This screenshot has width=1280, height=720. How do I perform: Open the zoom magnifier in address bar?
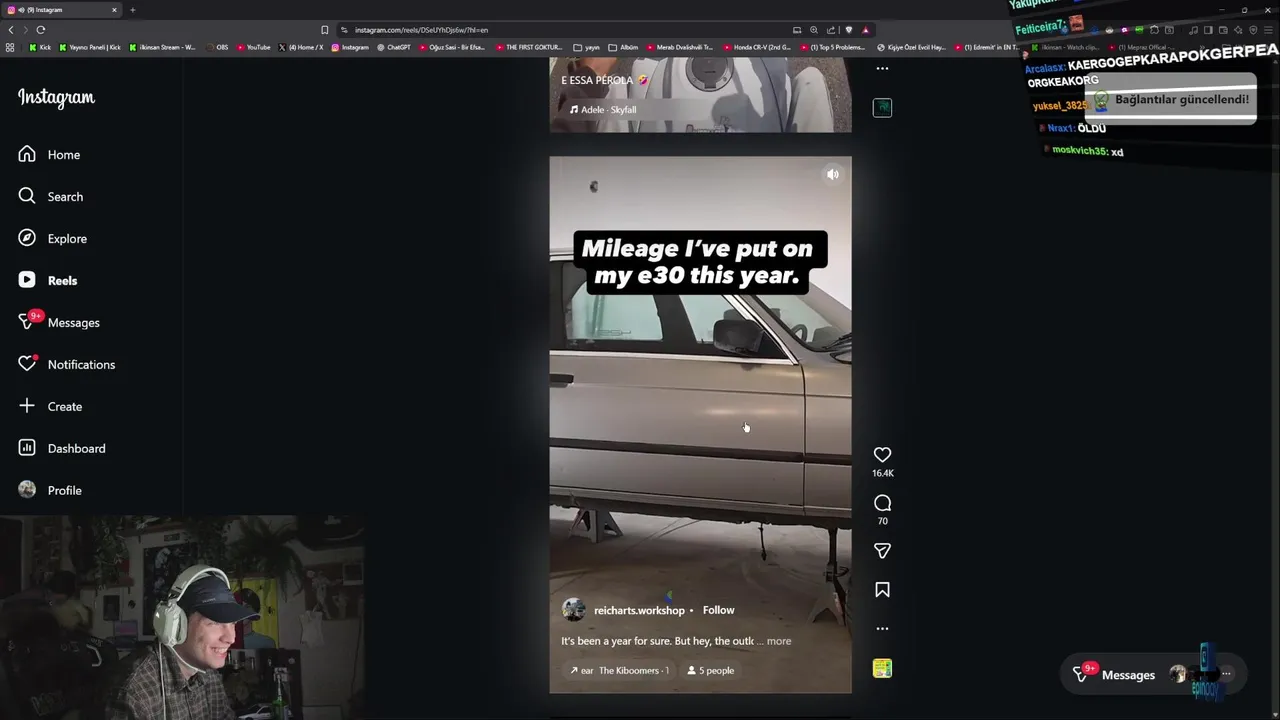pyautogui.click(x=814, y=30)
